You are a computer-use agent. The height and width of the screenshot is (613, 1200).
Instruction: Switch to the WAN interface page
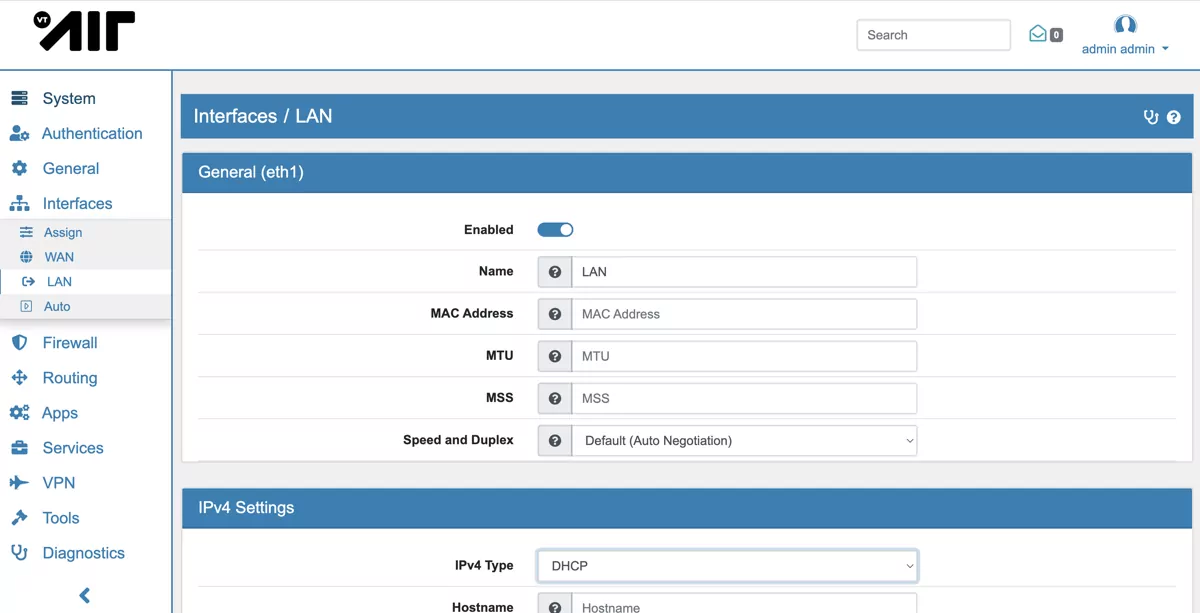pyautogui.click(x=60, y=256)
